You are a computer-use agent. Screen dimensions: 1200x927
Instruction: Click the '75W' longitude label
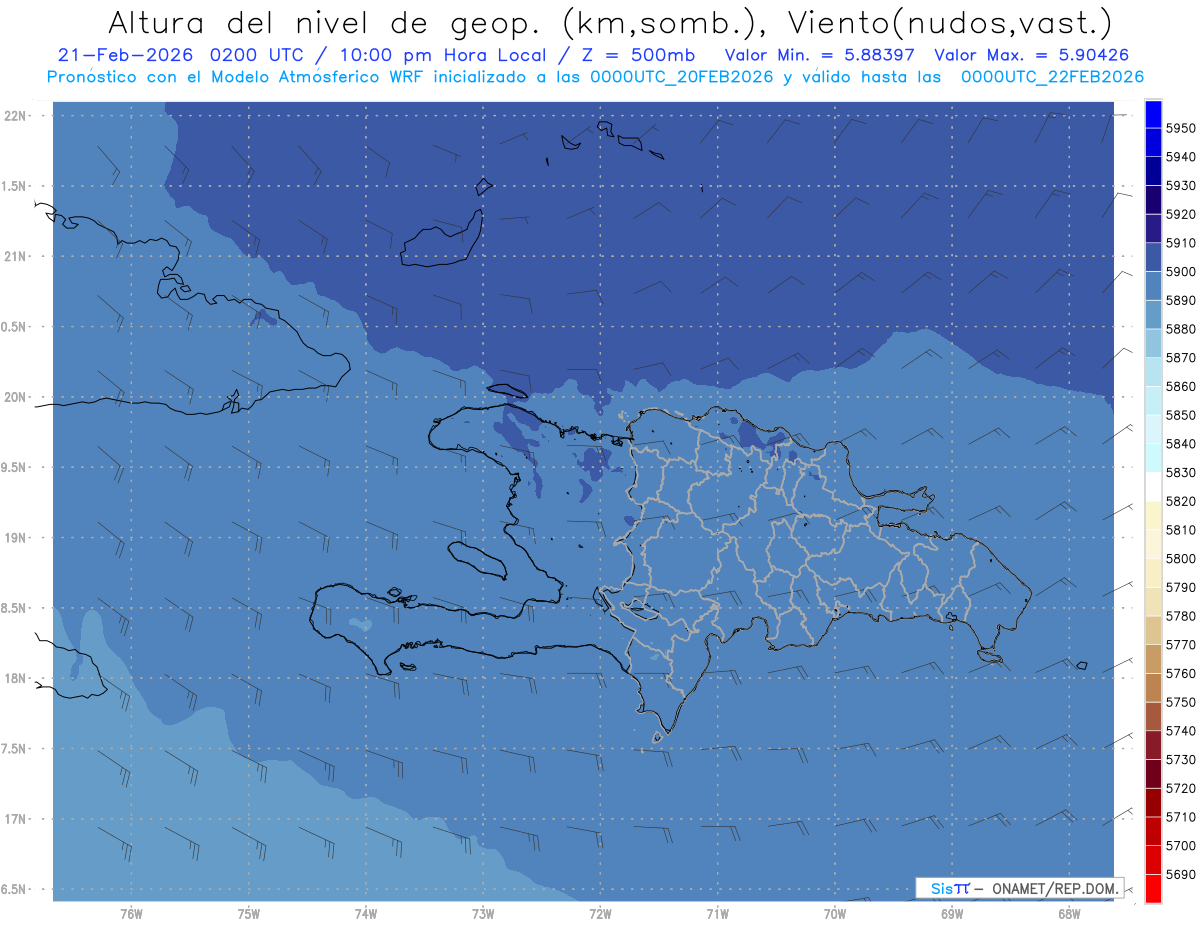tap(248, 913)
